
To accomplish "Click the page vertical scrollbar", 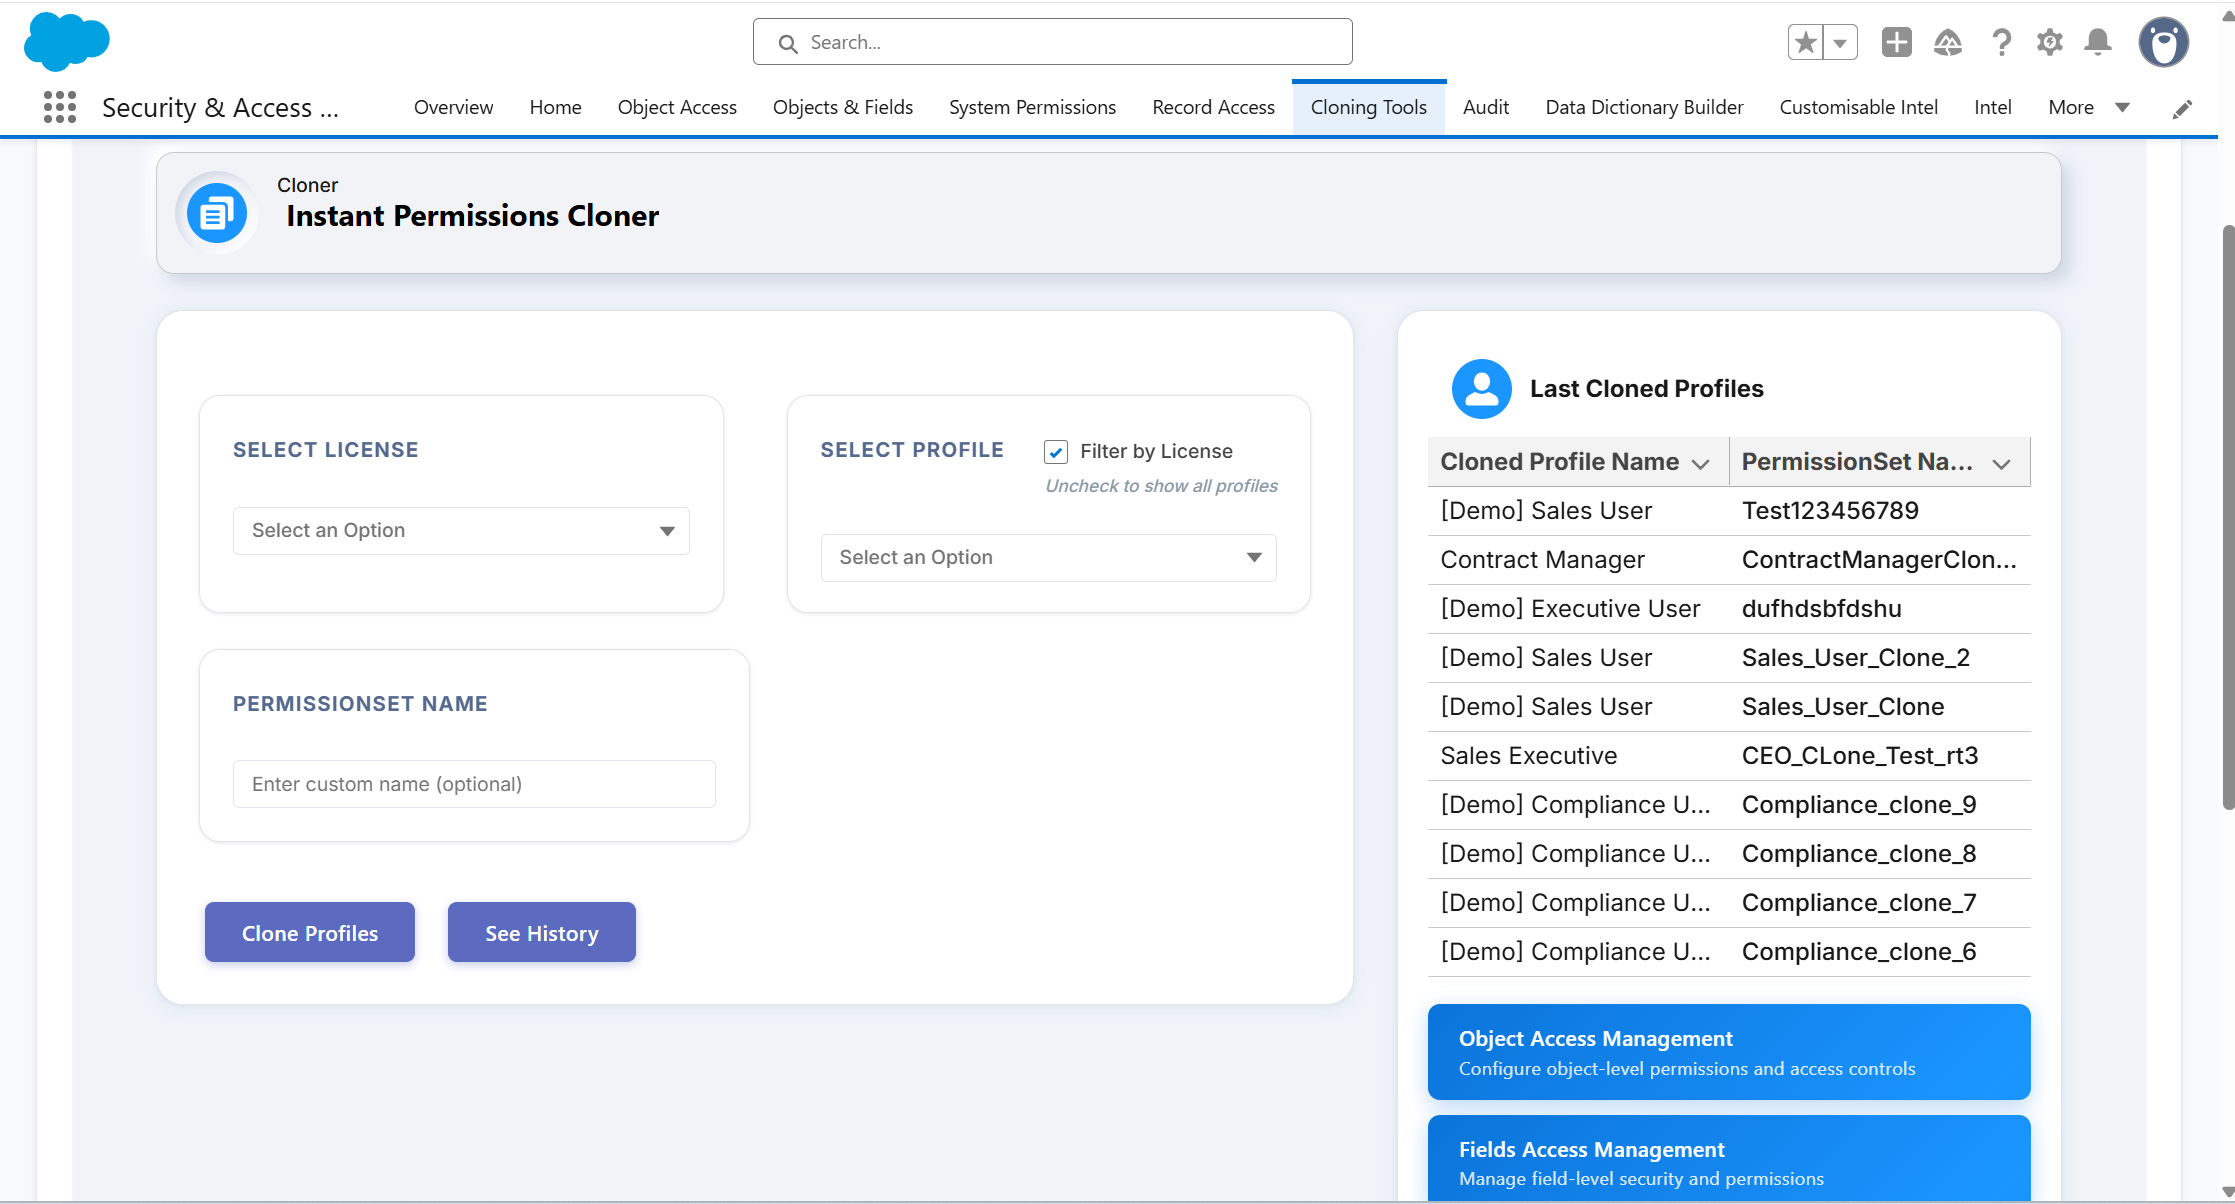I will pos(2227,517).
